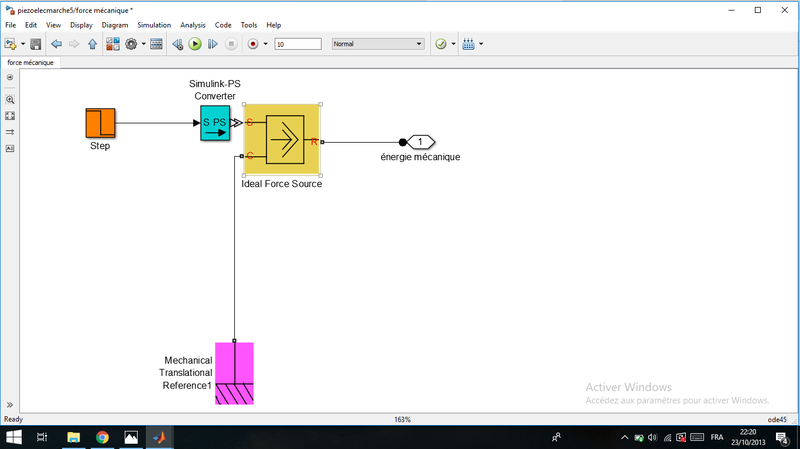This screenshot has height=449, width=800.
Task: Click the Model Configuration gear icon
Action: click(x=130, y=44)
